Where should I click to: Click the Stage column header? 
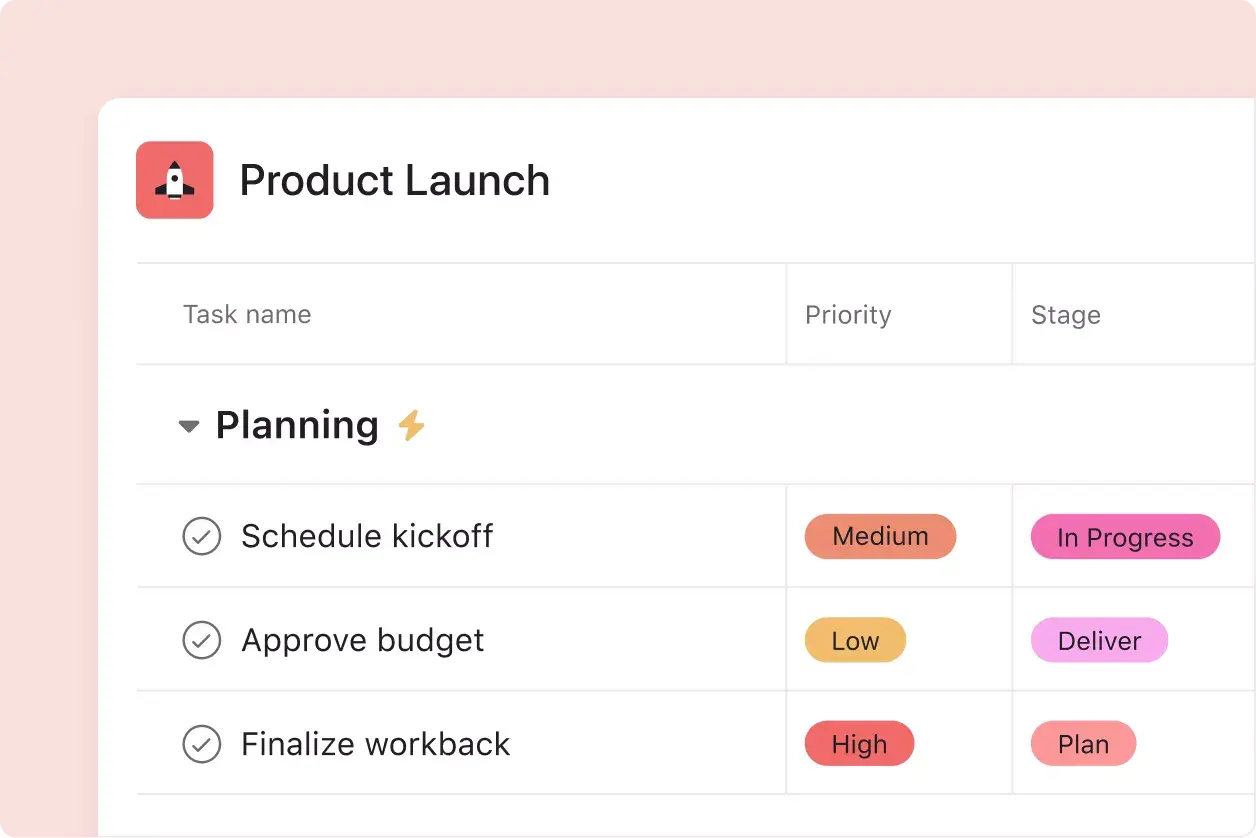[1066, 314]
